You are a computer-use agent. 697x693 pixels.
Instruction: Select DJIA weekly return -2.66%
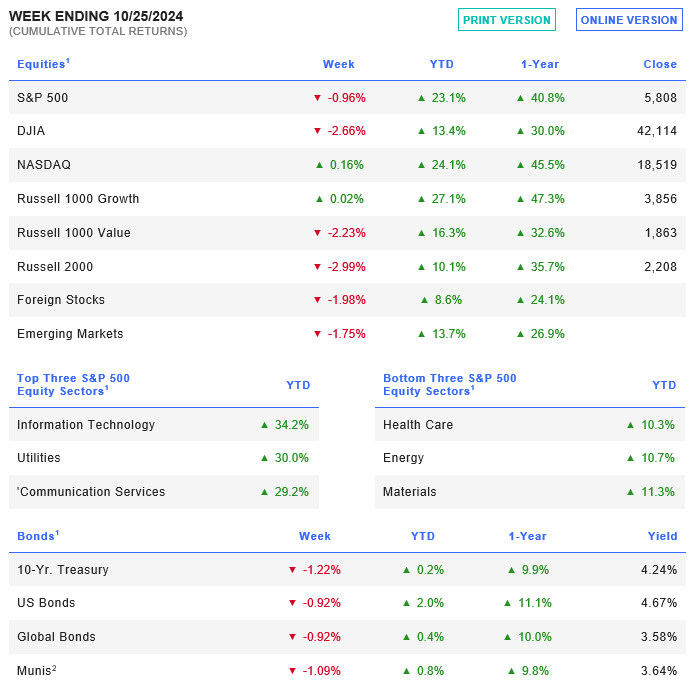pyautogui.click(x=347, y=131)
